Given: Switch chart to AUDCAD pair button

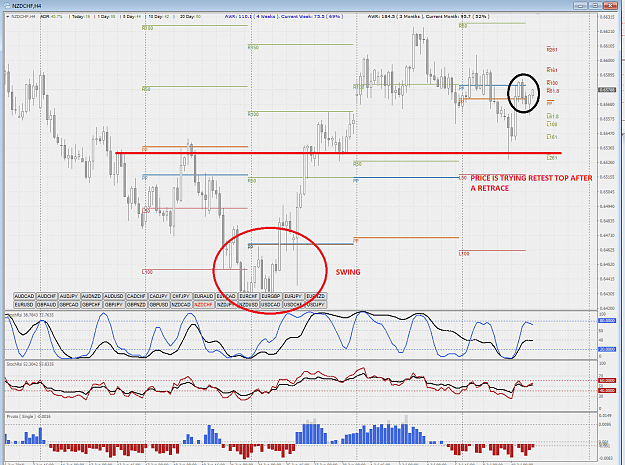Looking at the screenshot, I should pos(24,296).
